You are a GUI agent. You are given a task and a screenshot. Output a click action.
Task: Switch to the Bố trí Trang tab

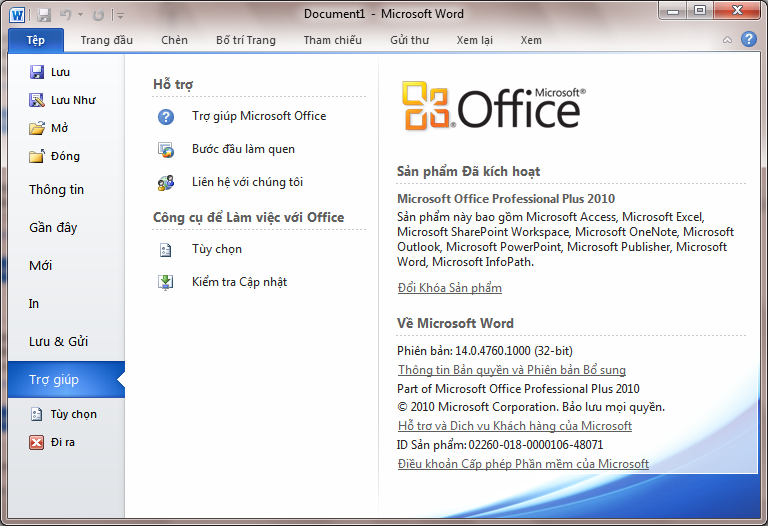pos(246,40)
